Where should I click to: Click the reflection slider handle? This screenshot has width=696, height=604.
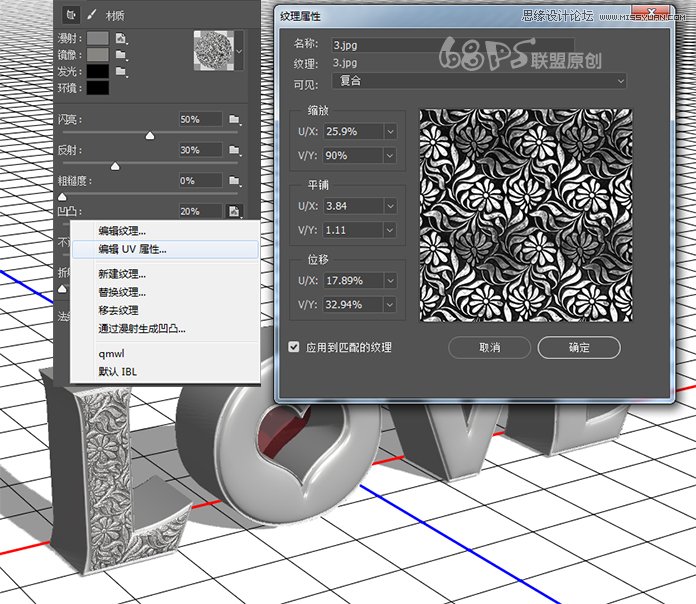coord(115,166)
